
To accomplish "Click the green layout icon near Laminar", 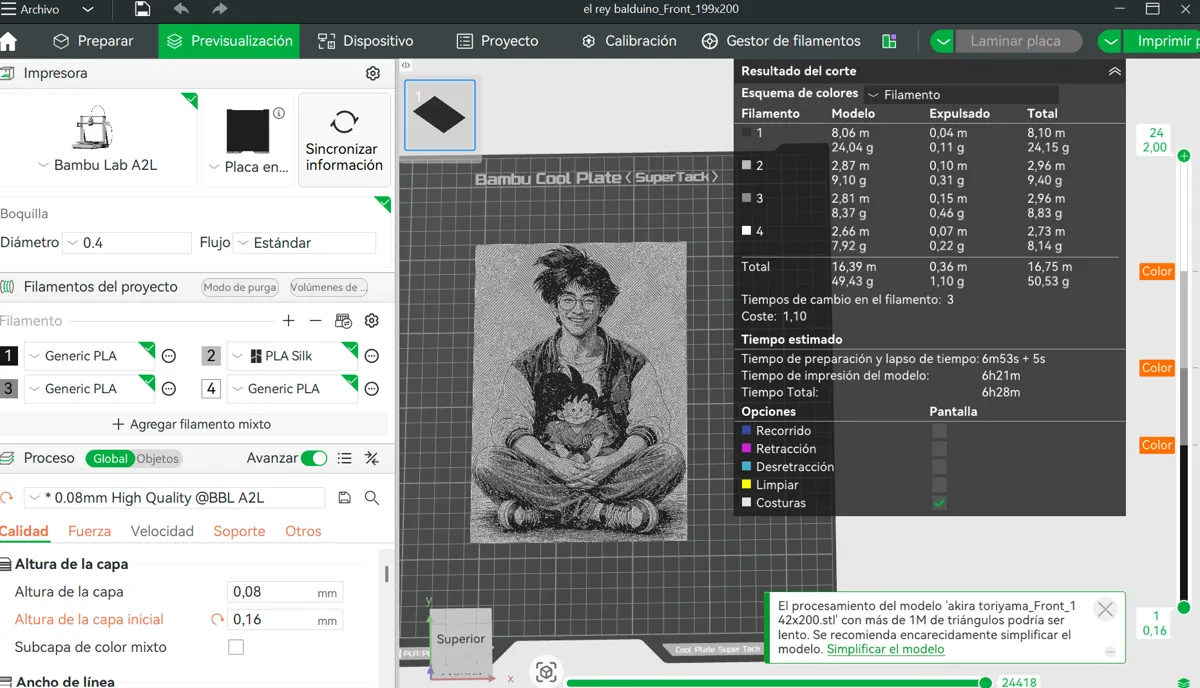I will [x=889, y=41].
